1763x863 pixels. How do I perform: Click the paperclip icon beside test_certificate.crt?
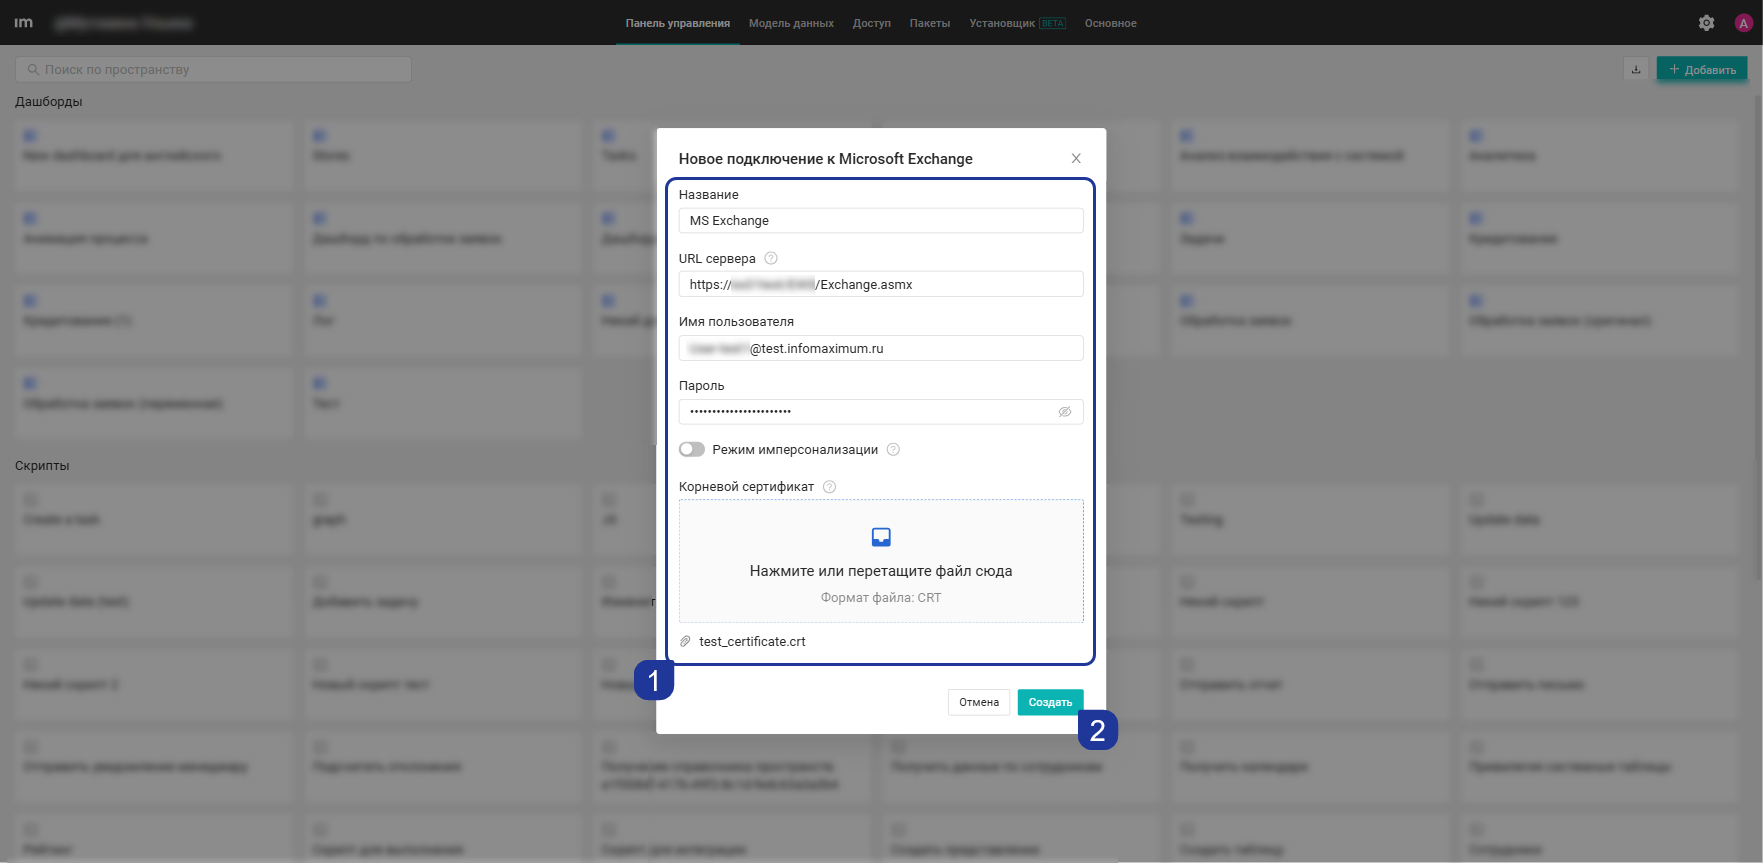coord(685,641)
